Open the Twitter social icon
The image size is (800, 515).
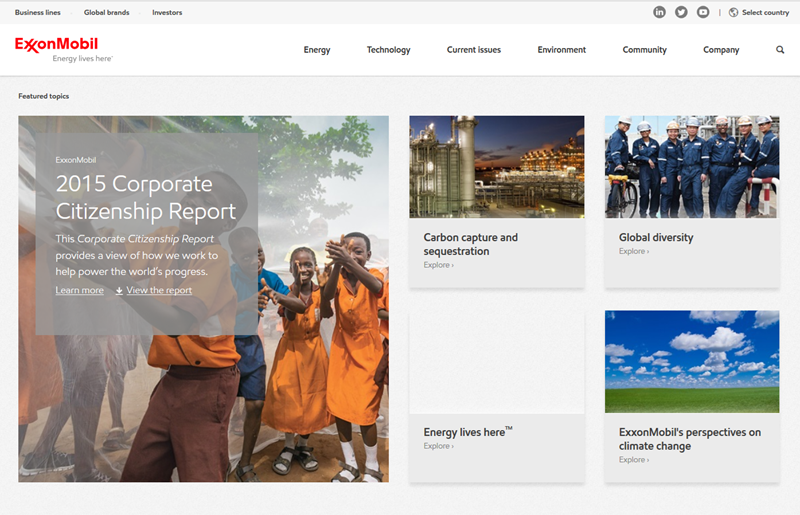coord(681,12)
